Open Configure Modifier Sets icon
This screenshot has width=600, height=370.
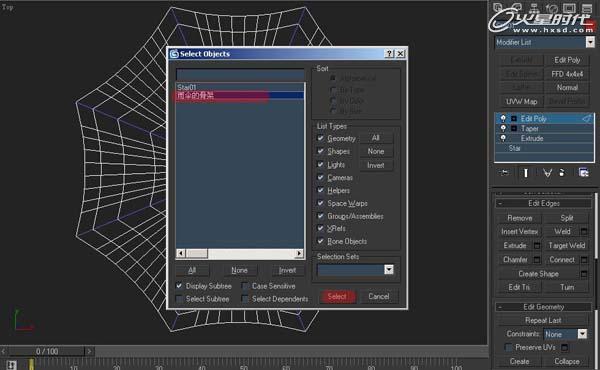(x=584, y=173)
